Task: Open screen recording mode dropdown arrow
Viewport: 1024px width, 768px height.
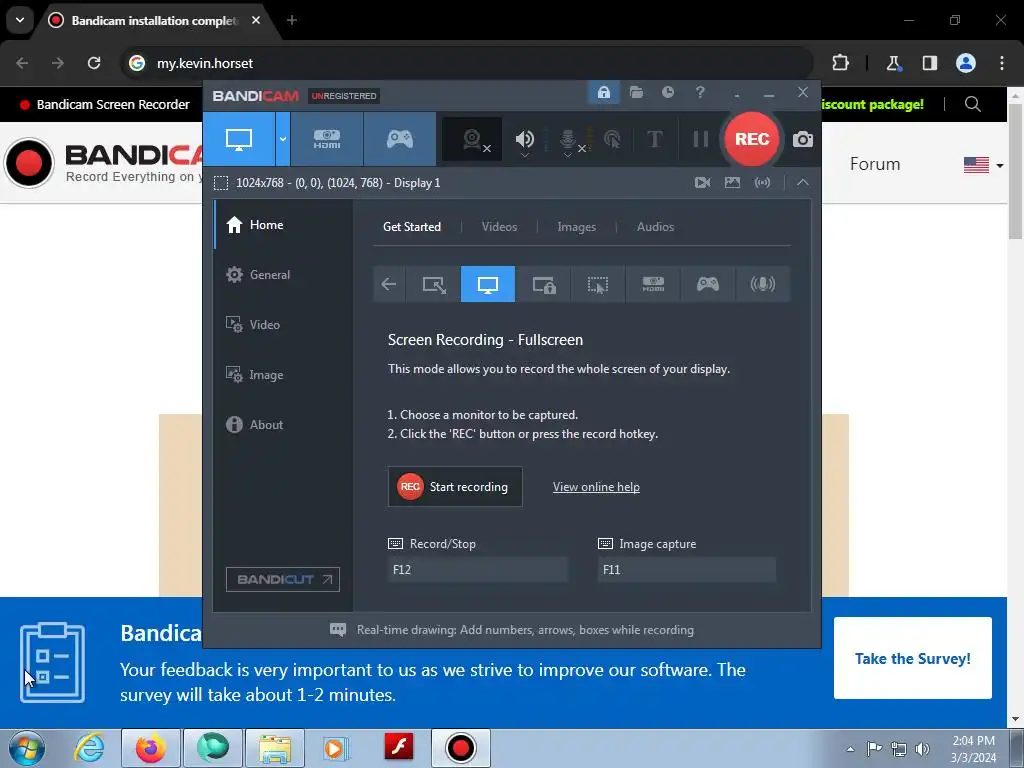Action: 283,139
